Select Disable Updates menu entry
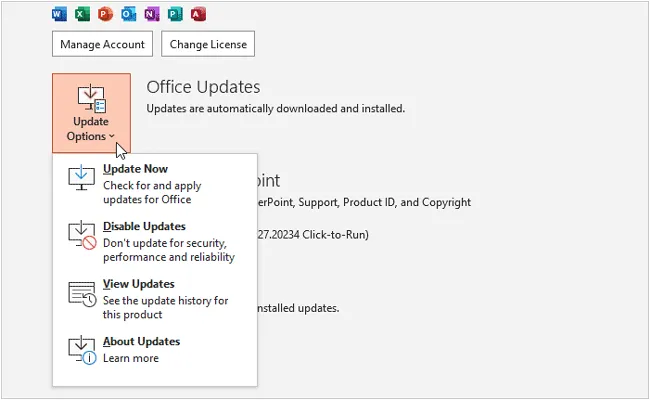 click(144, 227)
